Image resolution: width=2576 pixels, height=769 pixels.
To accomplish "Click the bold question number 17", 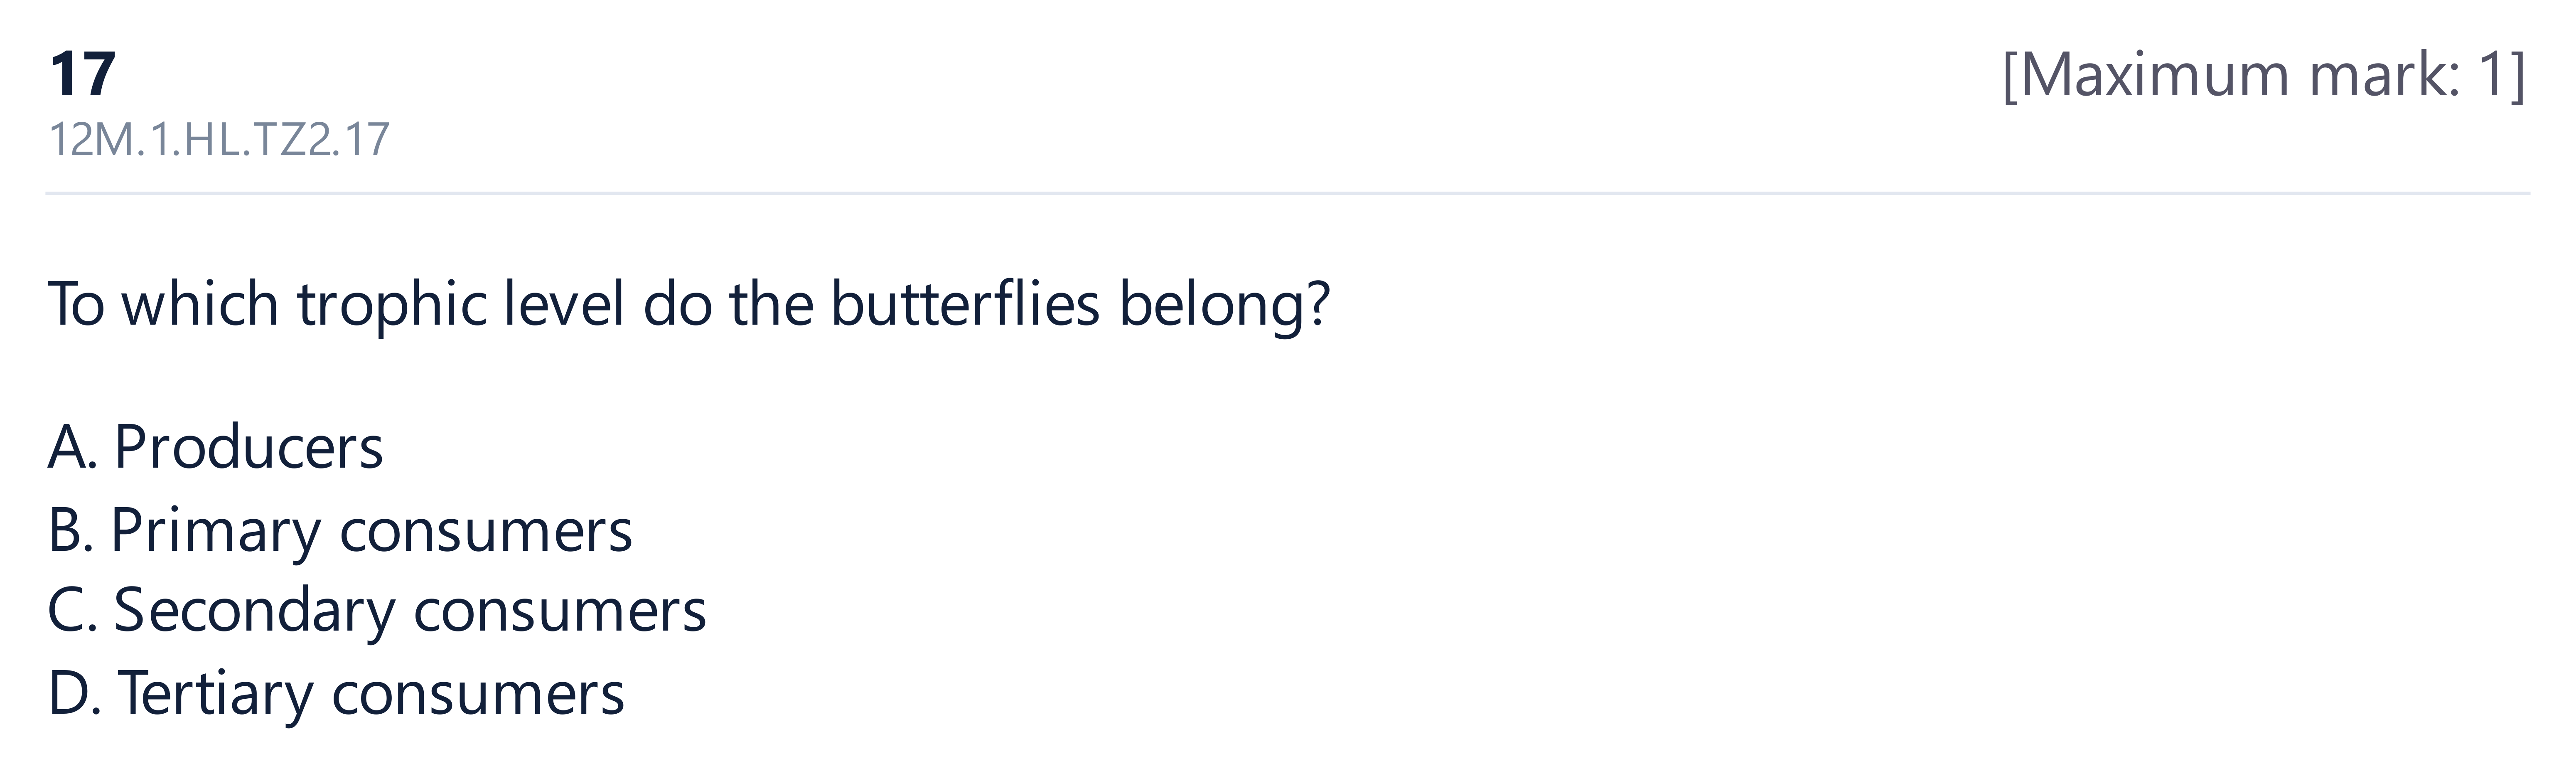I will click(x=83, y=74).
